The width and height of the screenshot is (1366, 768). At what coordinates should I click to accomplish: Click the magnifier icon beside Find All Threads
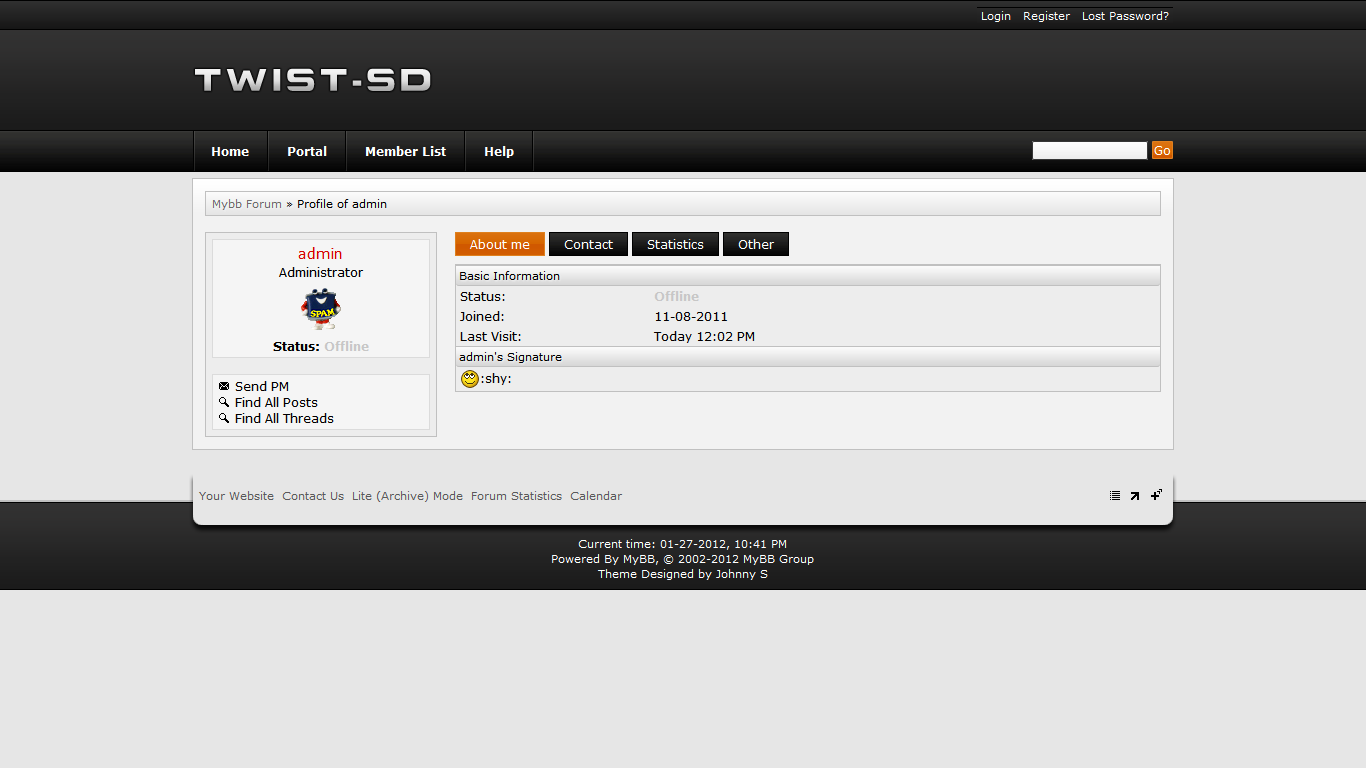(224, 418)
